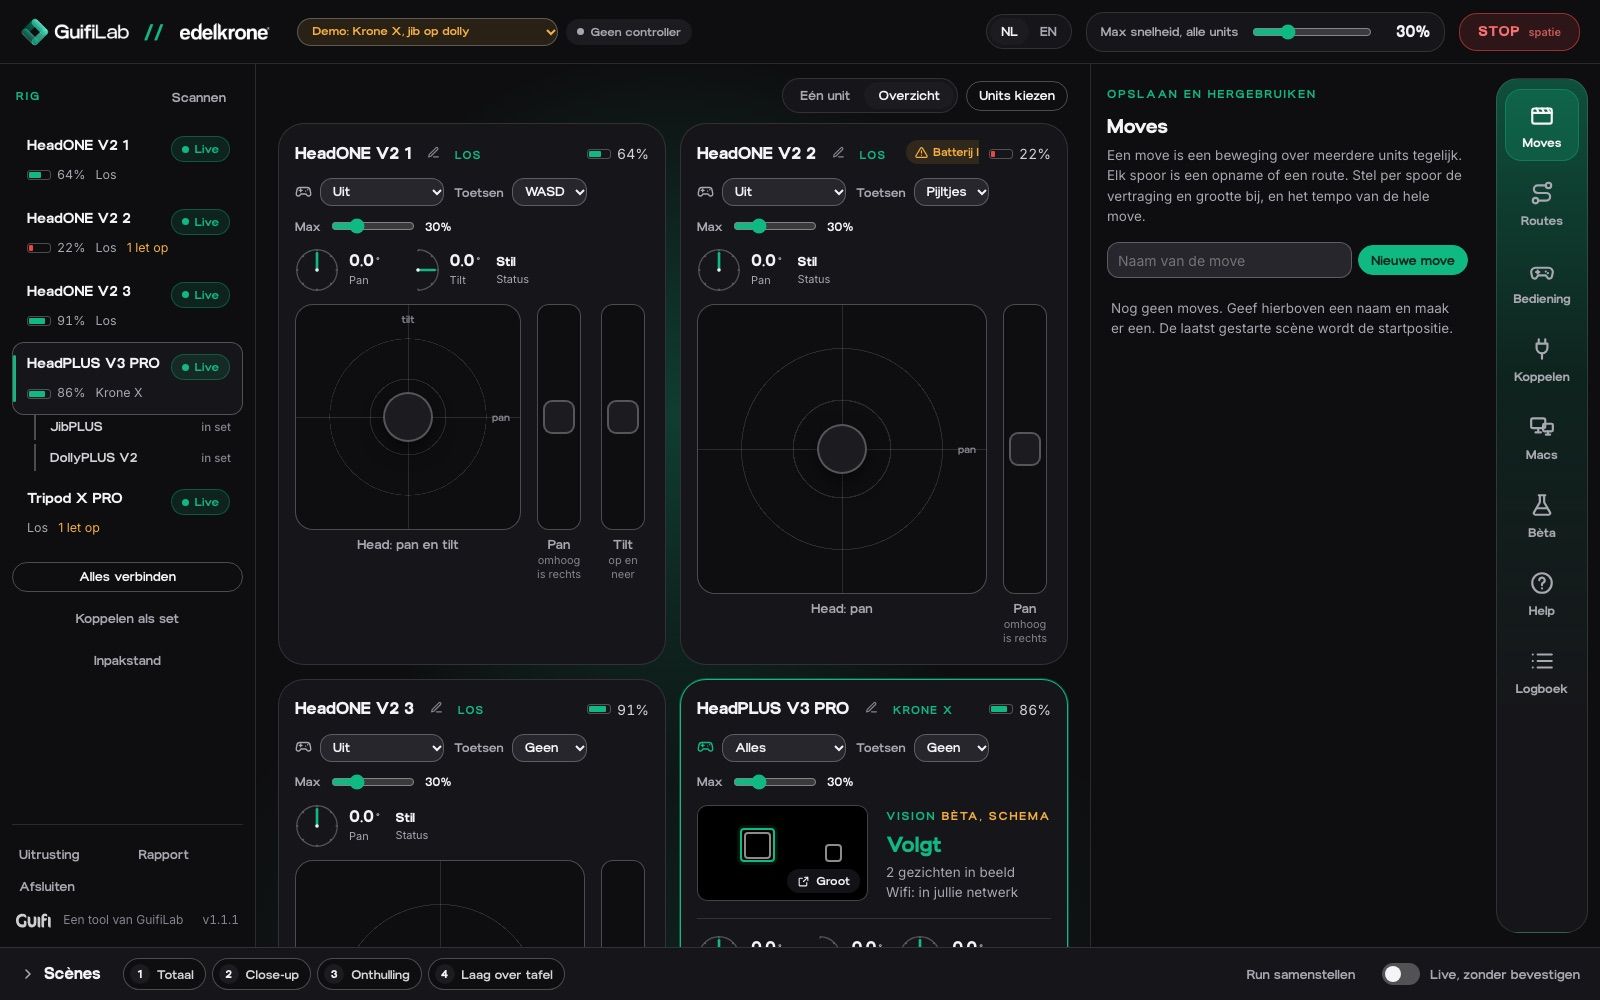Rename HeadONE V2 2 with pencil icon
This screenshot has width=1600, height=1000.
[x=838, y=153]
